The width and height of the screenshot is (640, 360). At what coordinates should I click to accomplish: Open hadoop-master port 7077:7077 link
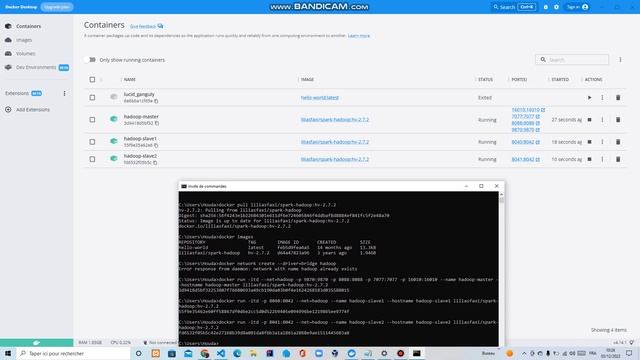(x=526, y=116)
